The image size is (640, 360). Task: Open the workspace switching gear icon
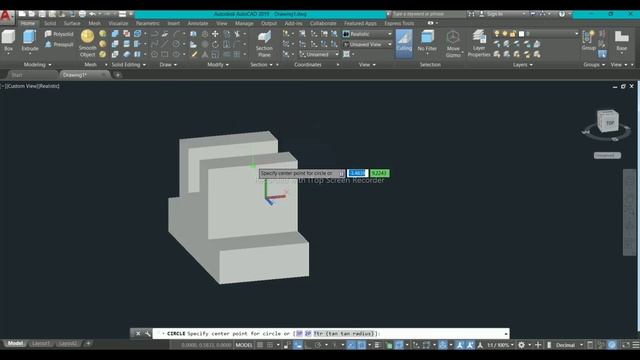pos(521,345)
